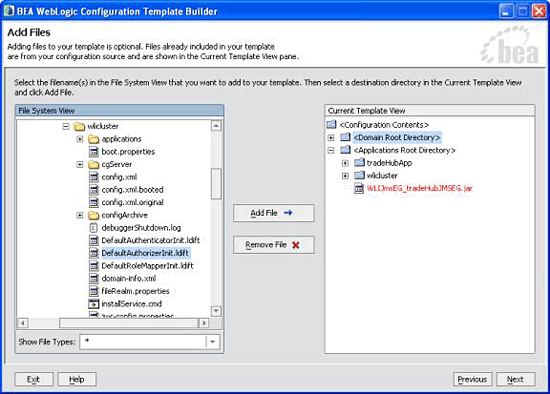550x394 pixels.
Task: Click the Remove File button
Action: pyautogui.click(x=274, y=245)
